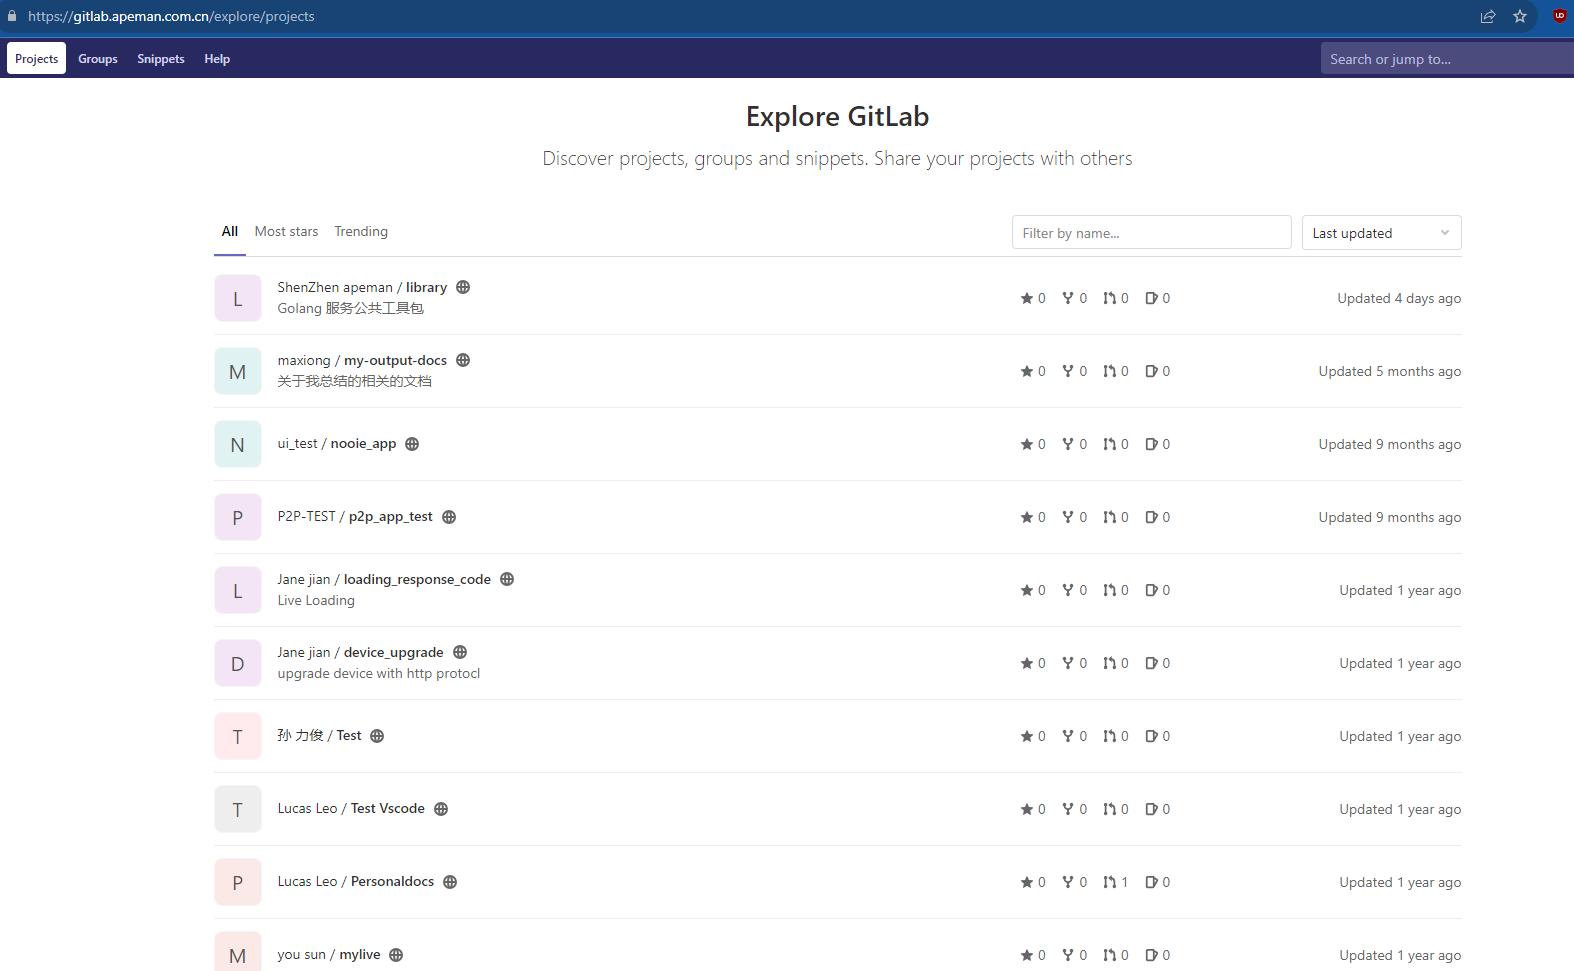Open the ui_test / nooie_app project
This screenshot has width=1574, height=971.
click(x=337, y=443)
